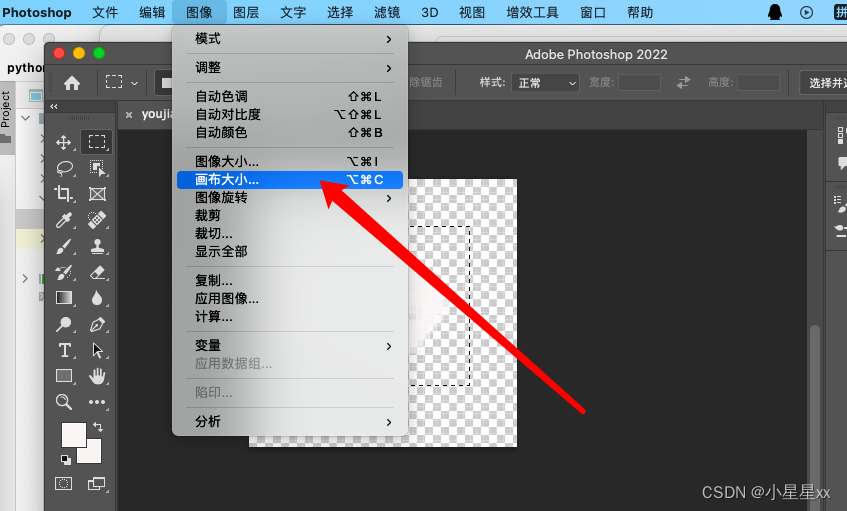Open the 文件 menu

click(x=105, y=12)
